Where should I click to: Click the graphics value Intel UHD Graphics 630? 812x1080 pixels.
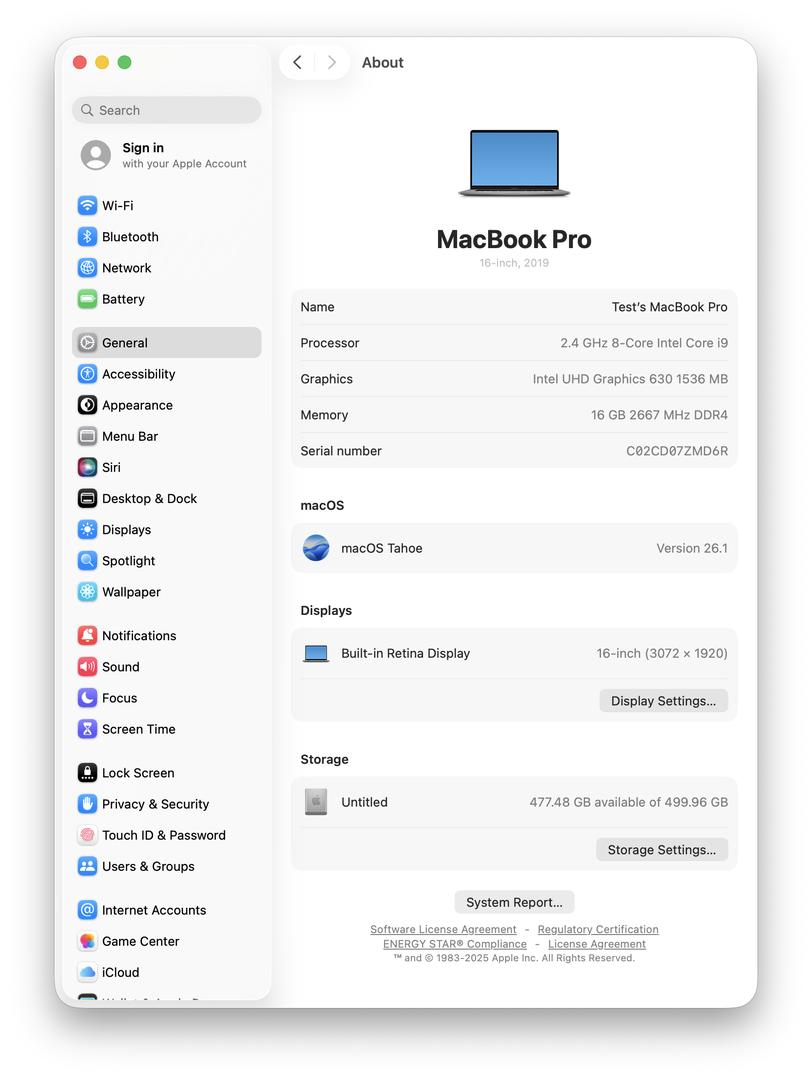[629, 378]
